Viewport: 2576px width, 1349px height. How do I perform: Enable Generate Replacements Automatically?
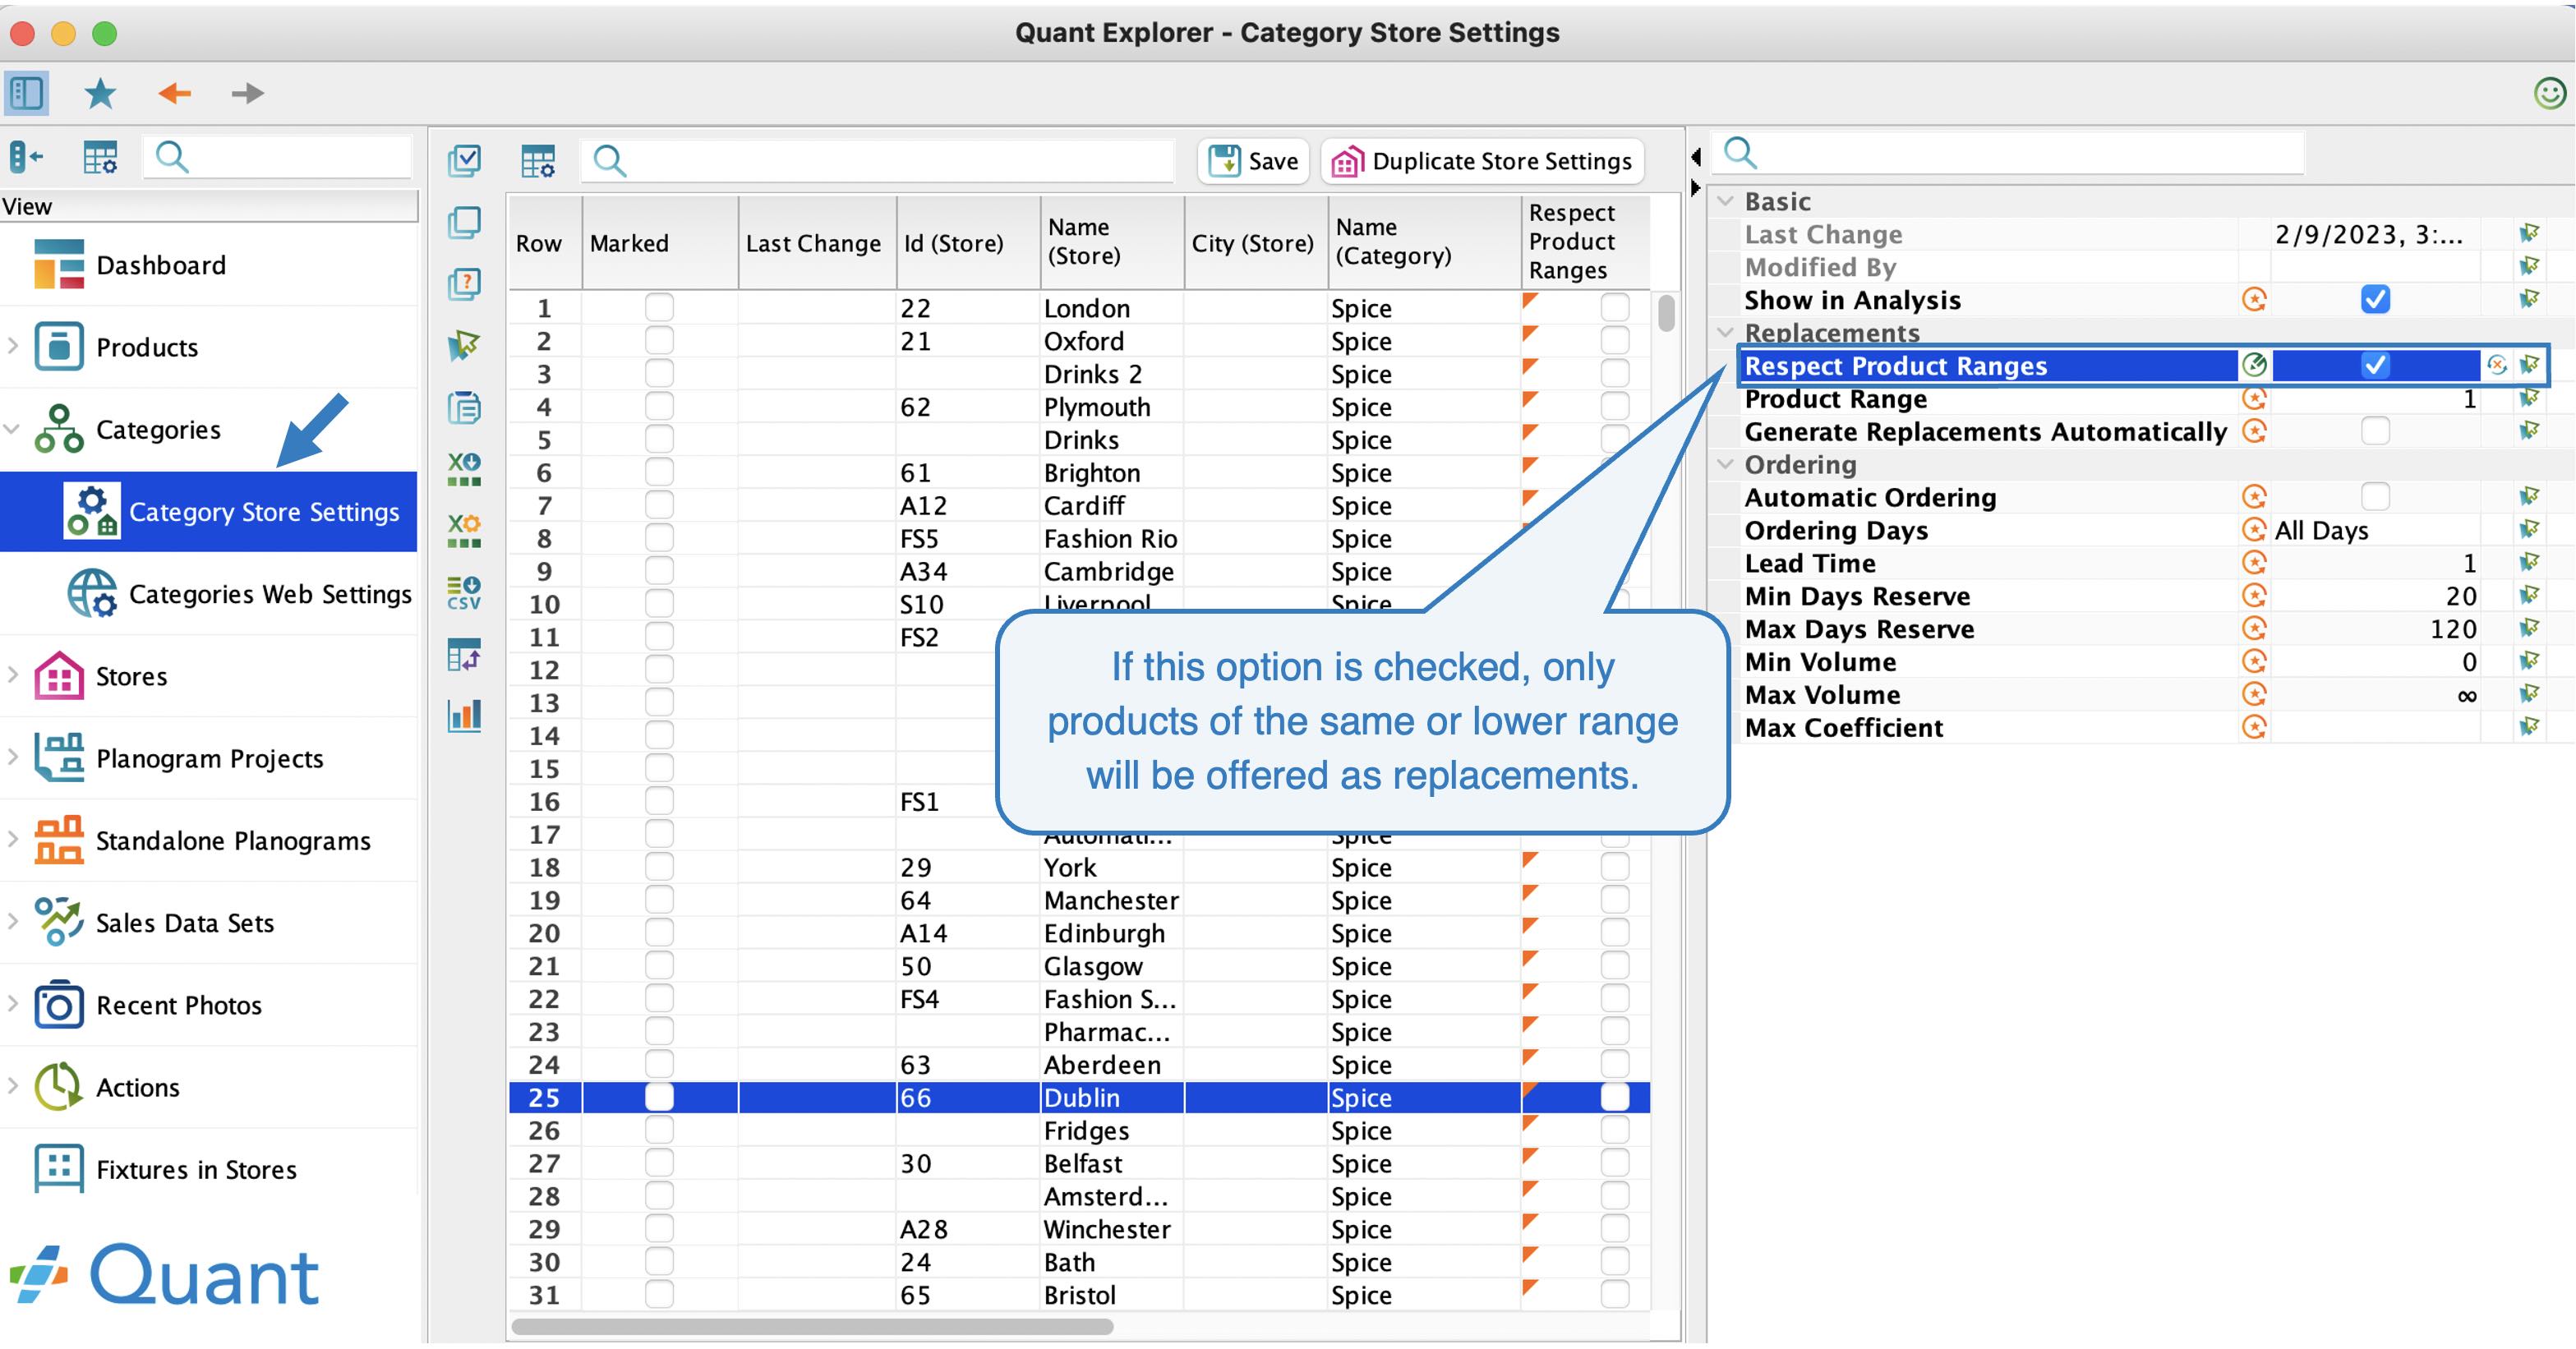pos(2375,431)
